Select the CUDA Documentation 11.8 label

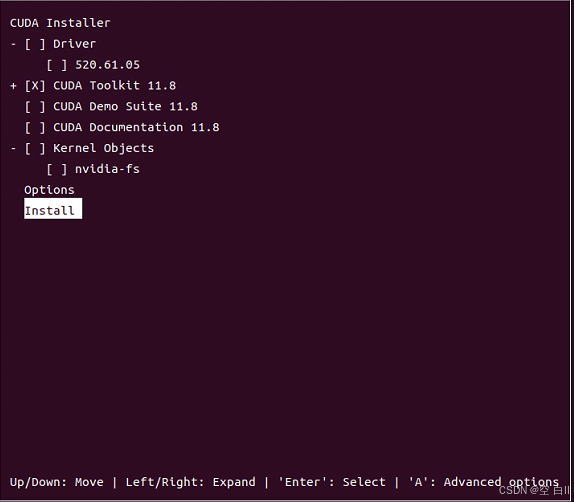136,127
